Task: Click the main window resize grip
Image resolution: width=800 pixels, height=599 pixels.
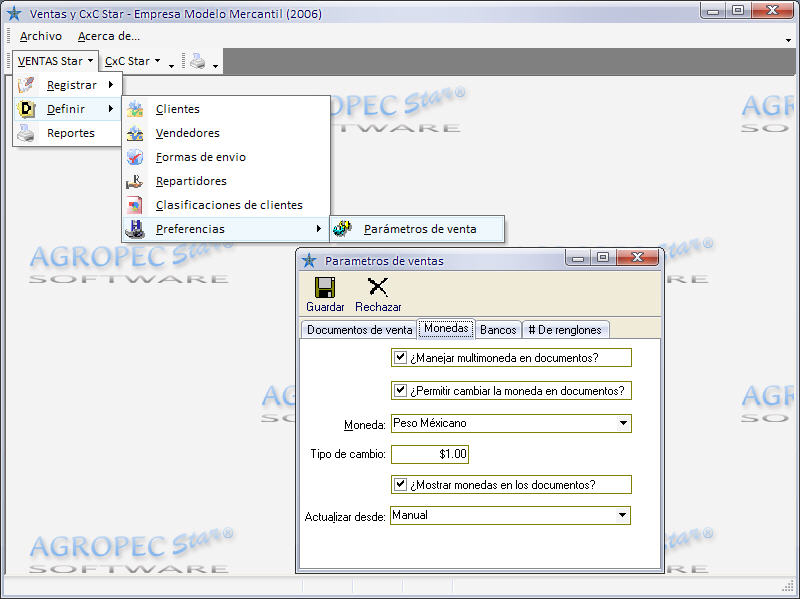Action: pyautogui.click(x=789, y=586)
